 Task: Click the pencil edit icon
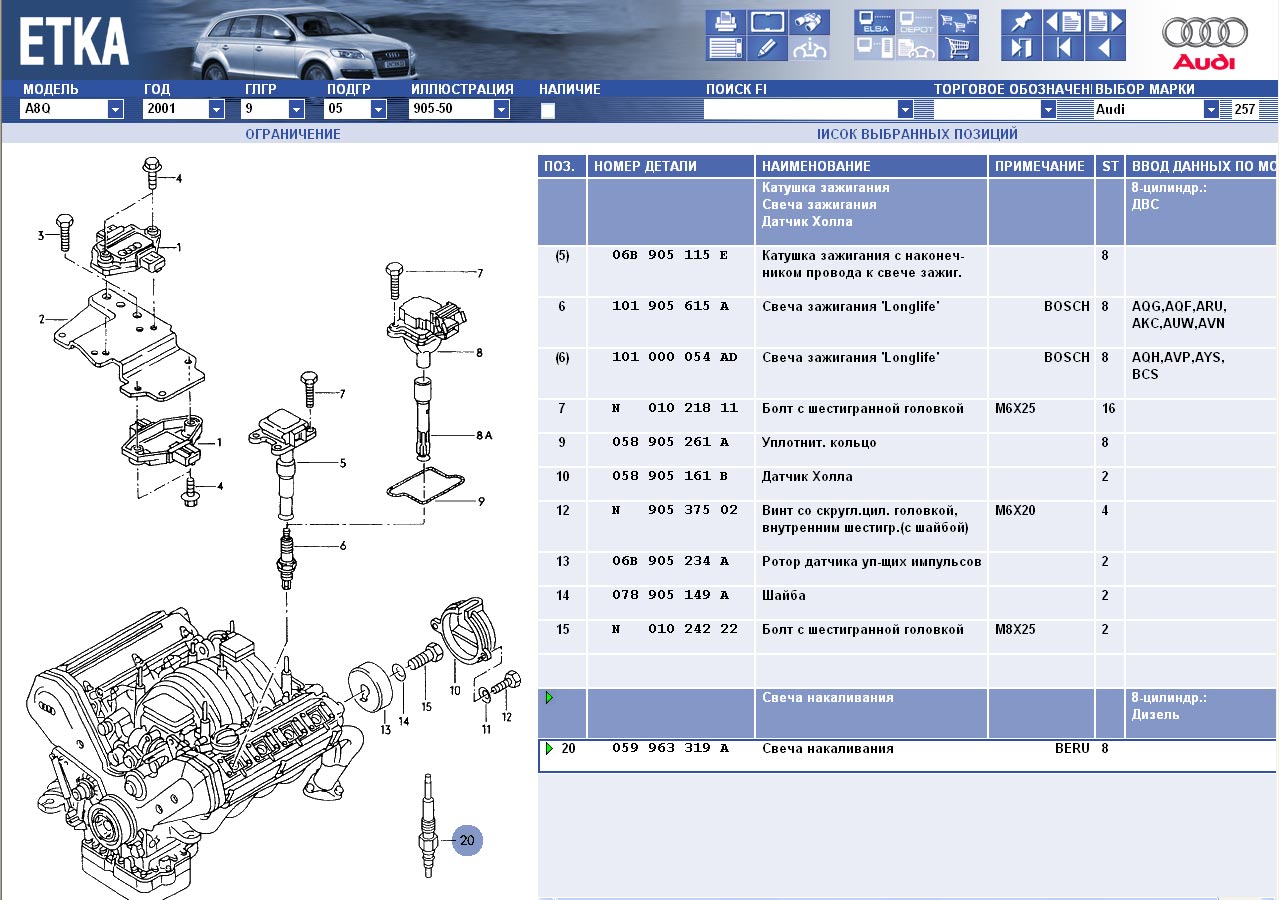click(766, 48)
